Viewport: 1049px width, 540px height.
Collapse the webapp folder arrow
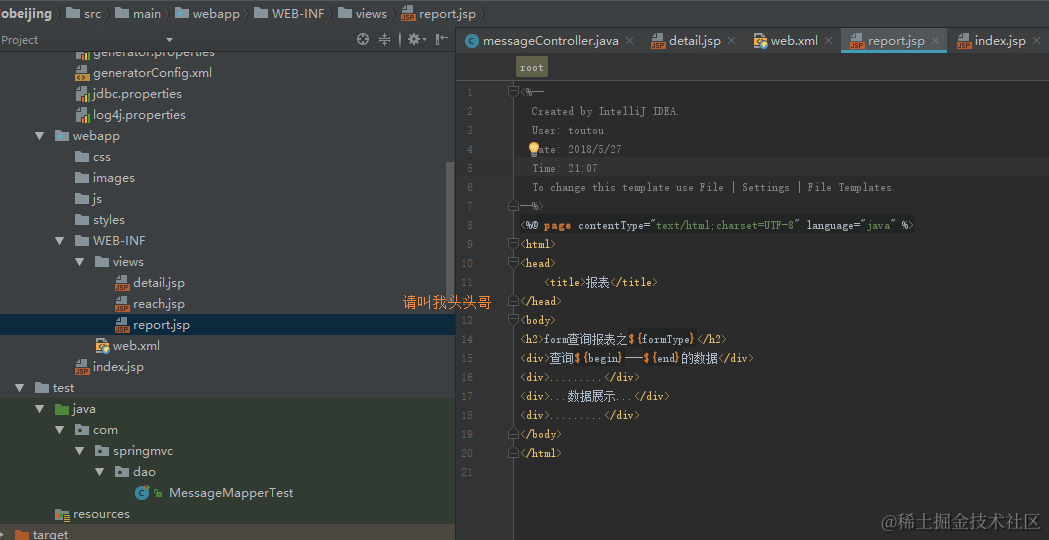(x=40, y=136)
